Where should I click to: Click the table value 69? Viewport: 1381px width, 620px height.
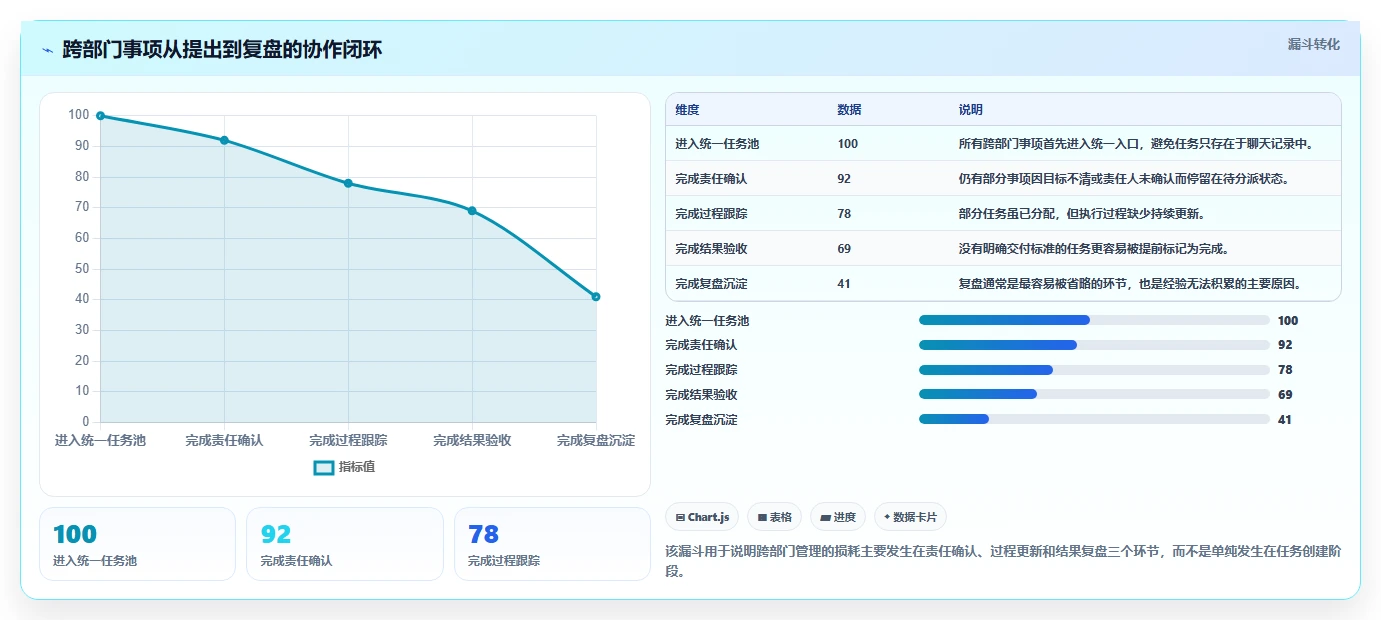(x=844, y=249)
